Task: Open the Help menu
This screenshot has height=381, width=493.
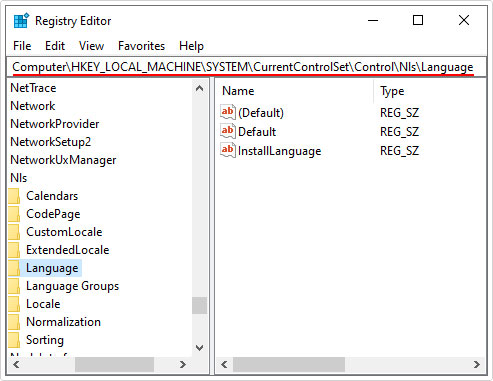Action: (191, 46)
